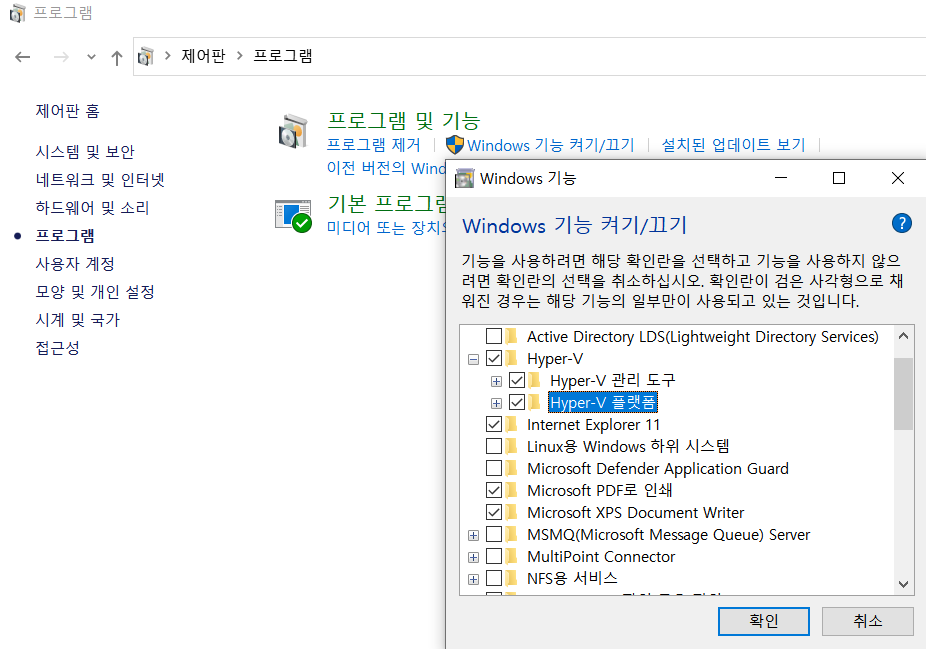Click the Back arrow in Control Panel
This screenshot has height=649, width=926.
click(22, 57)
